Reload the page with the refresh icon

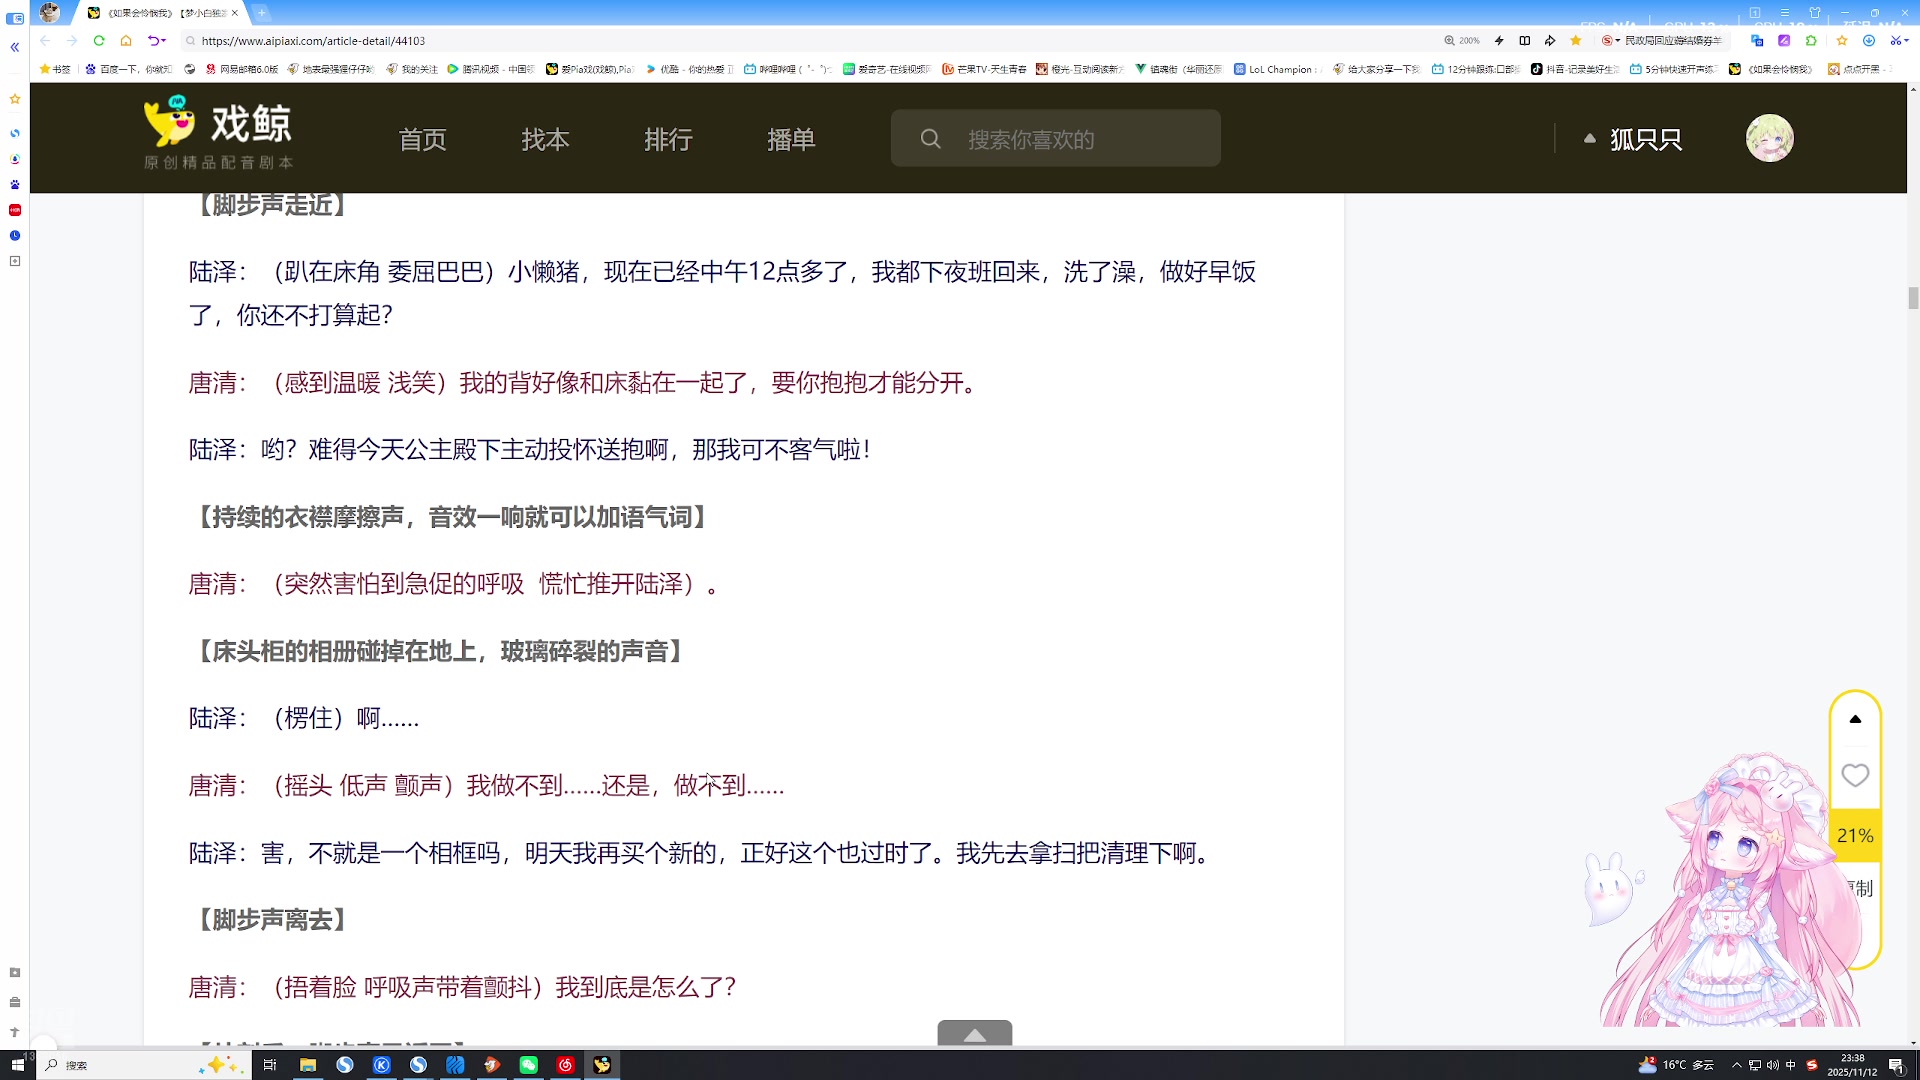click(x=98, y=41)
